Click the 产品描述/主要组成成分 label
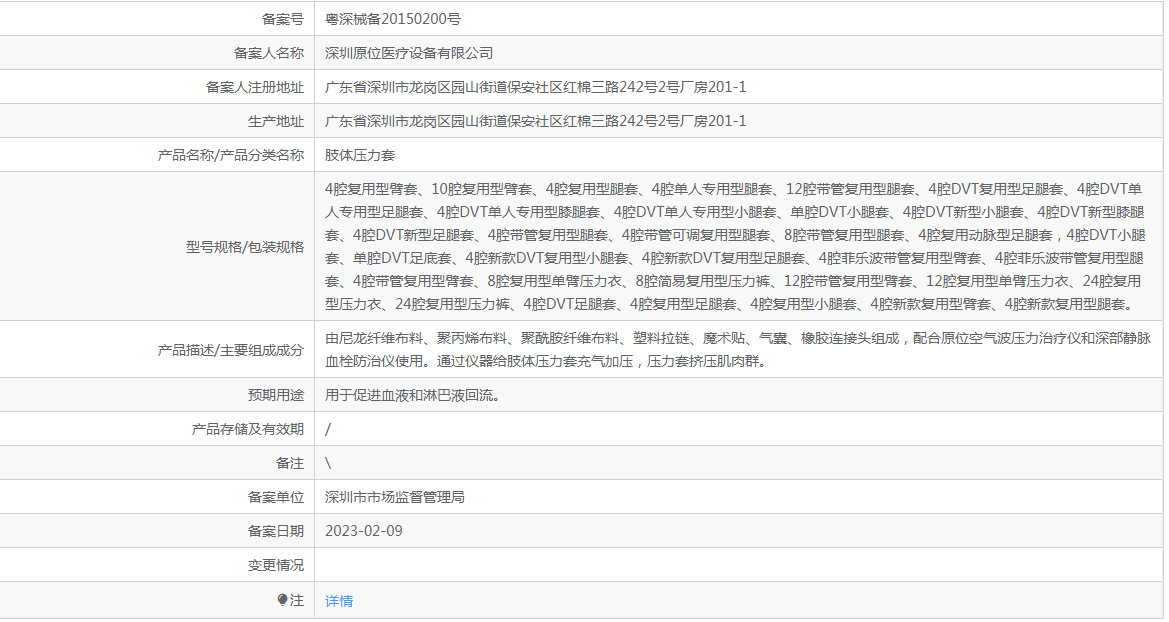Viewport: 1169px width, 622px height. (x=231, y=350)
